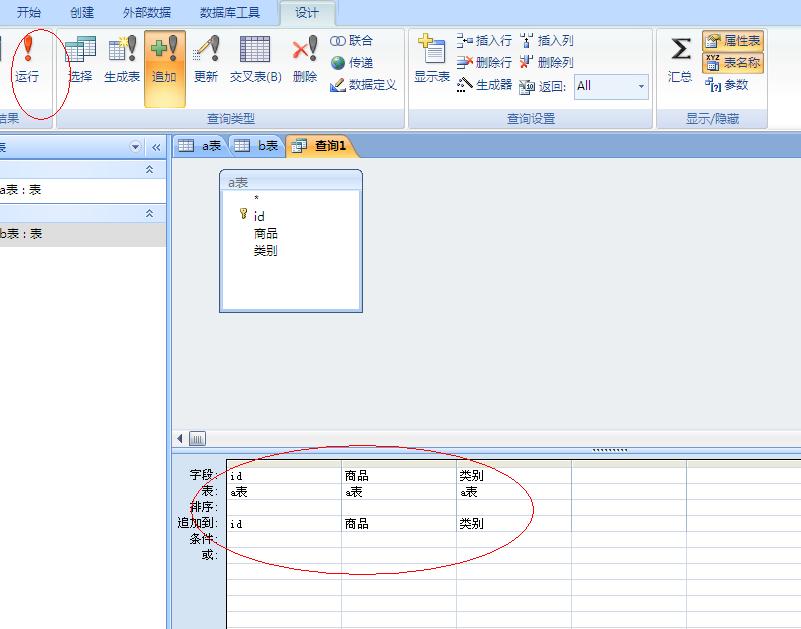Select the 删除 delete query type
The height and width of the screenshot is (629, 801).
(x=305, y=59)
